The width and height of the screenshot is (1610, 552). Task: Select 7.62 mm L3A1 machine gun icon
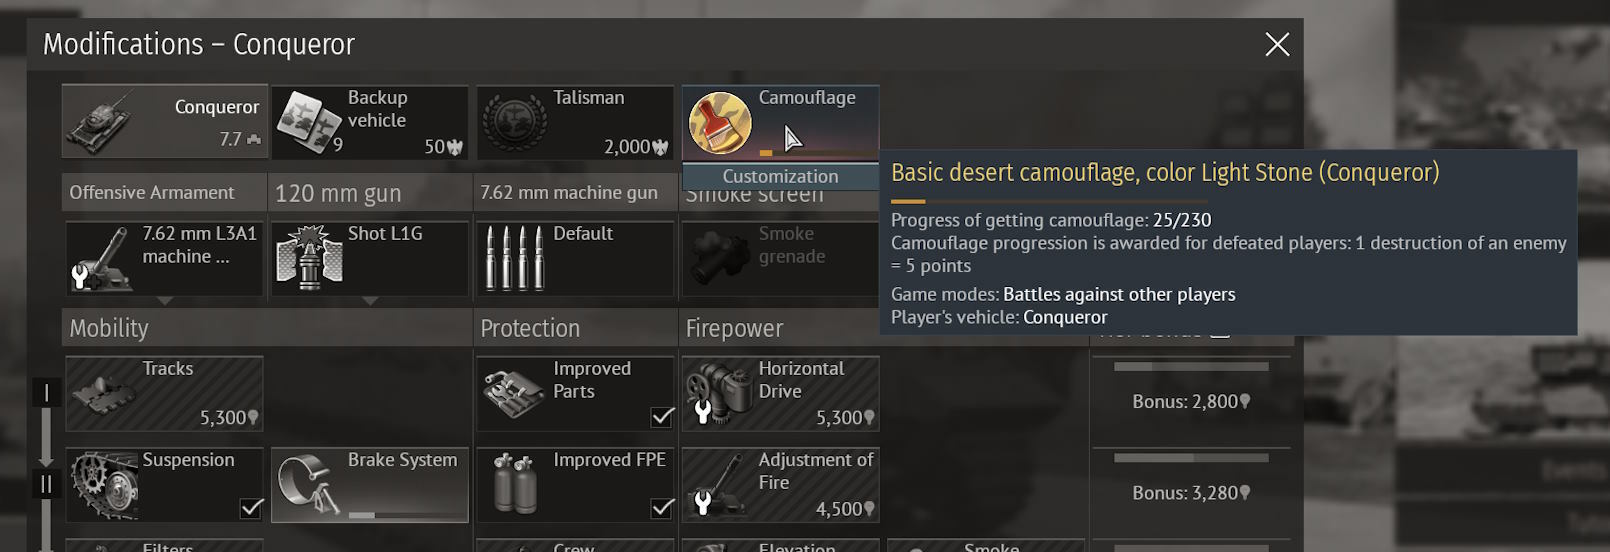[101, 258]
